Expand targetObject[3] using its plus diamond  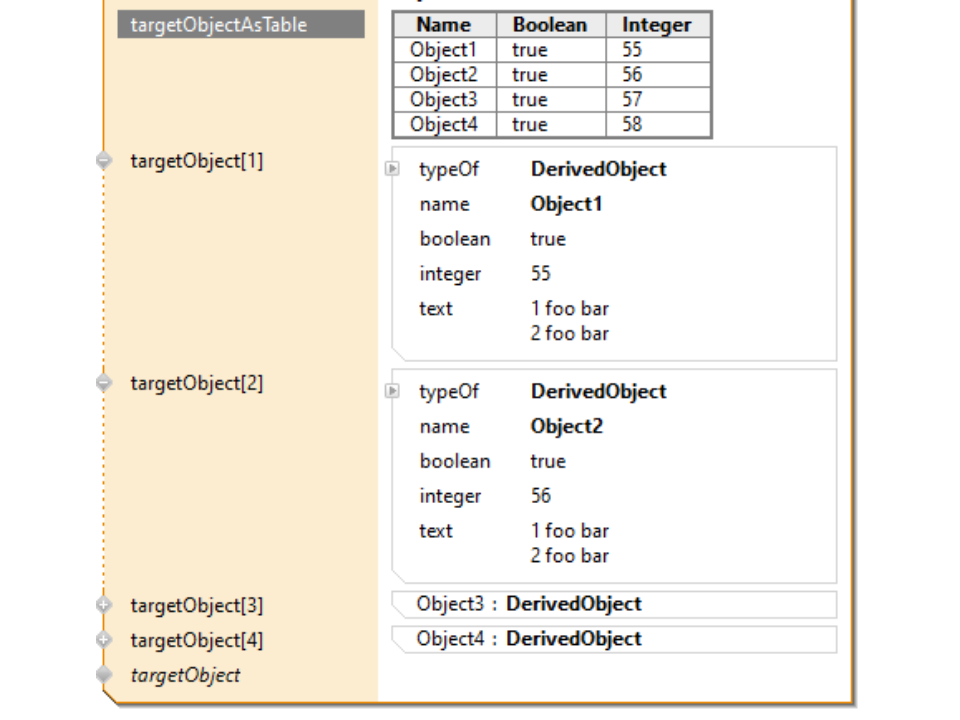coord(105,605)
